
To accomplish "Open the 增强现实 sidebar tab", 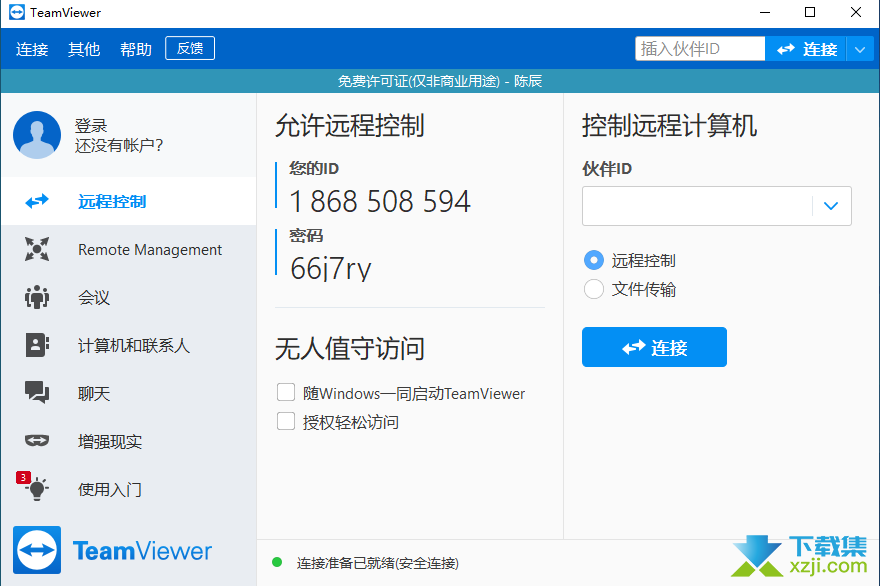I will pos(129,441).
